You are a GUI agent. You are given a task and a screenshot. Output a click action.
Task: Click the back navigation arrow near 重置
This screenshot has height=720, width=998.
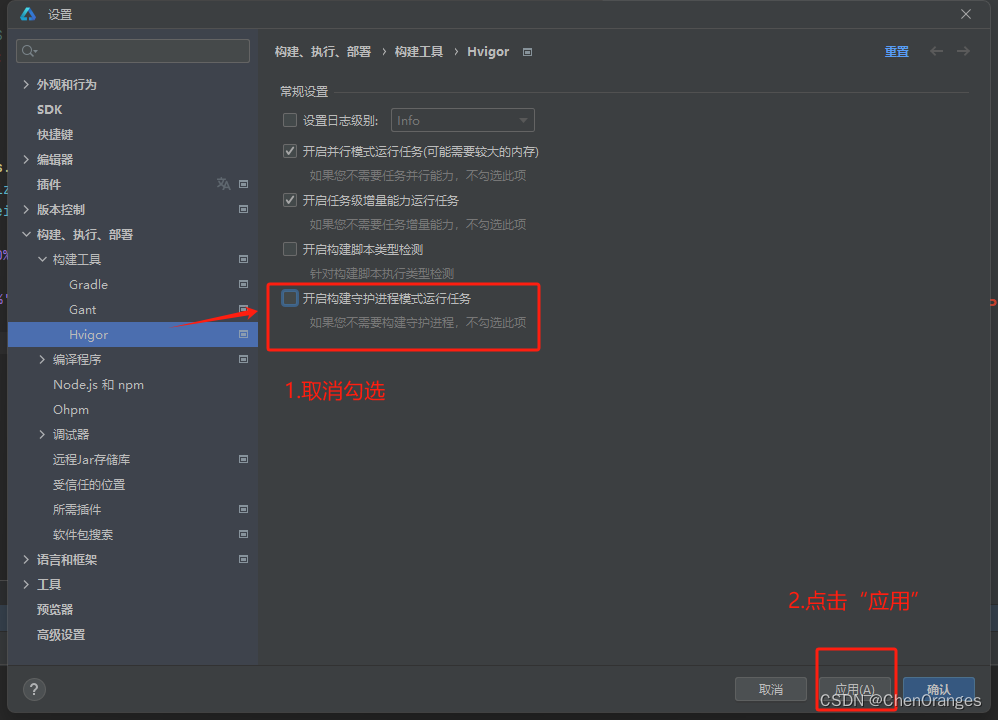tap(938, 51)
